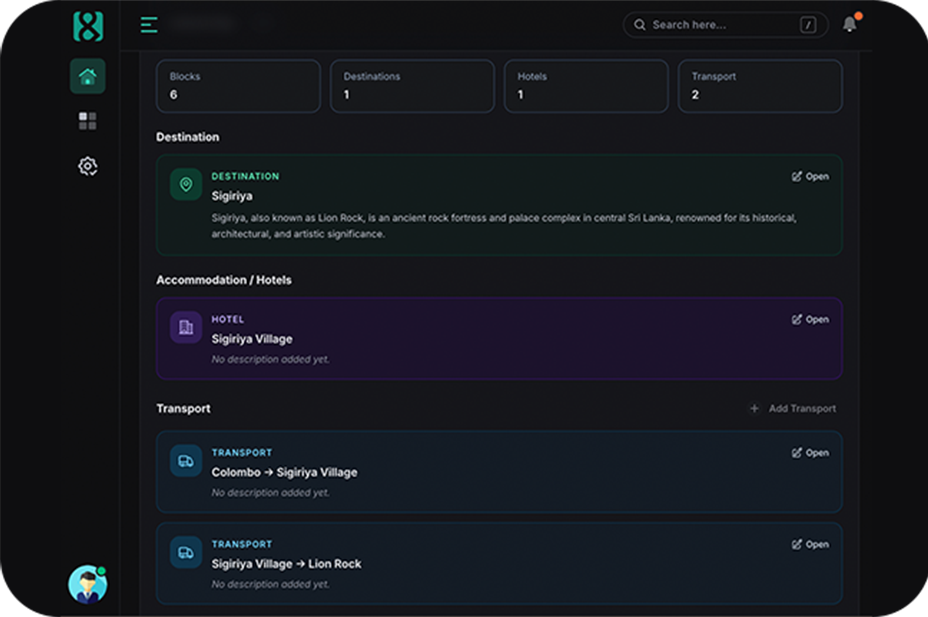This screenshot has width=928, height=617.
Task: Click 'No description added yet.' under Colombo transport
Action: point(270,492)
